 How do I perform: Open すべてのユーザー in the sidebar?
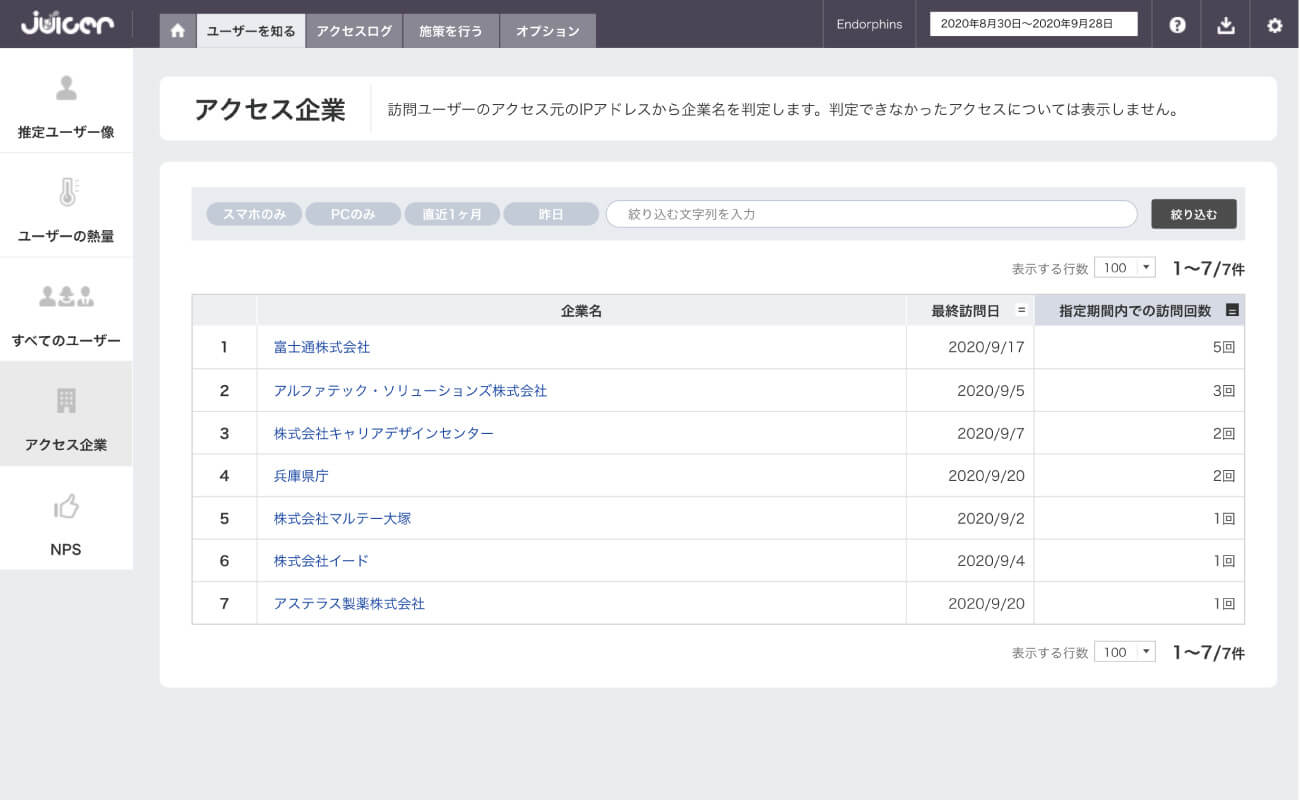click(x=66, y=310)
